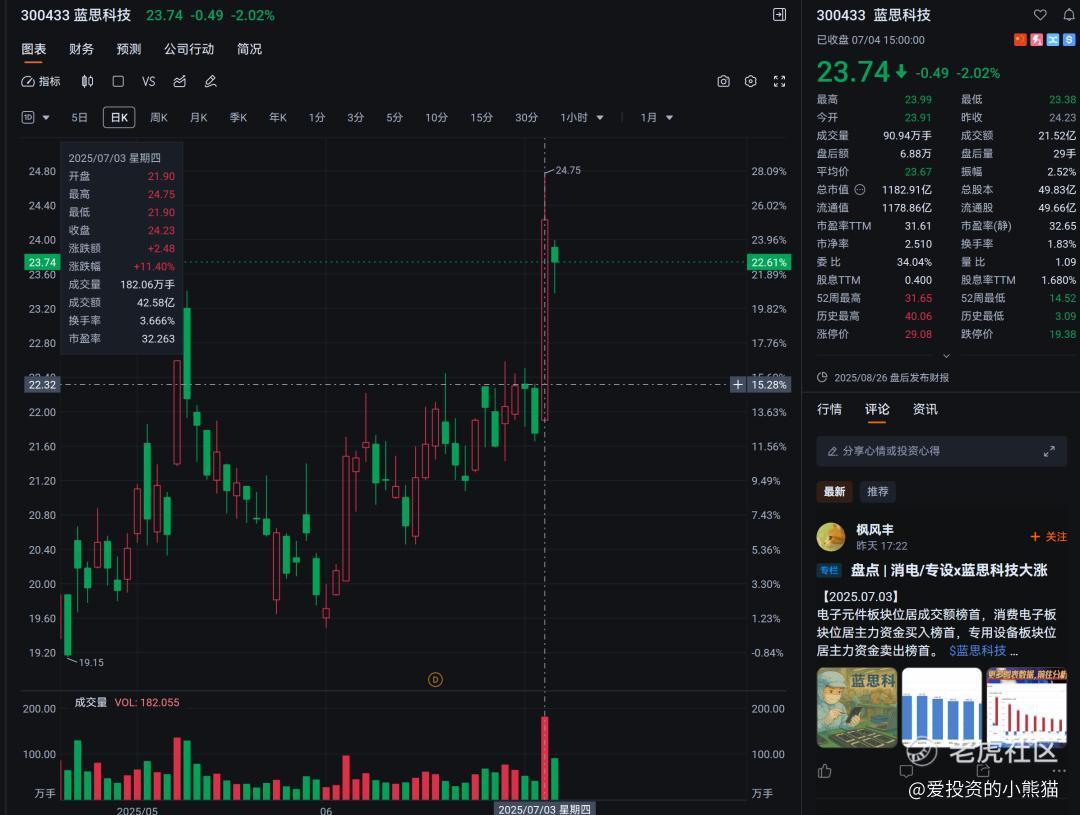Open chart settings hexagon icon

751,81
